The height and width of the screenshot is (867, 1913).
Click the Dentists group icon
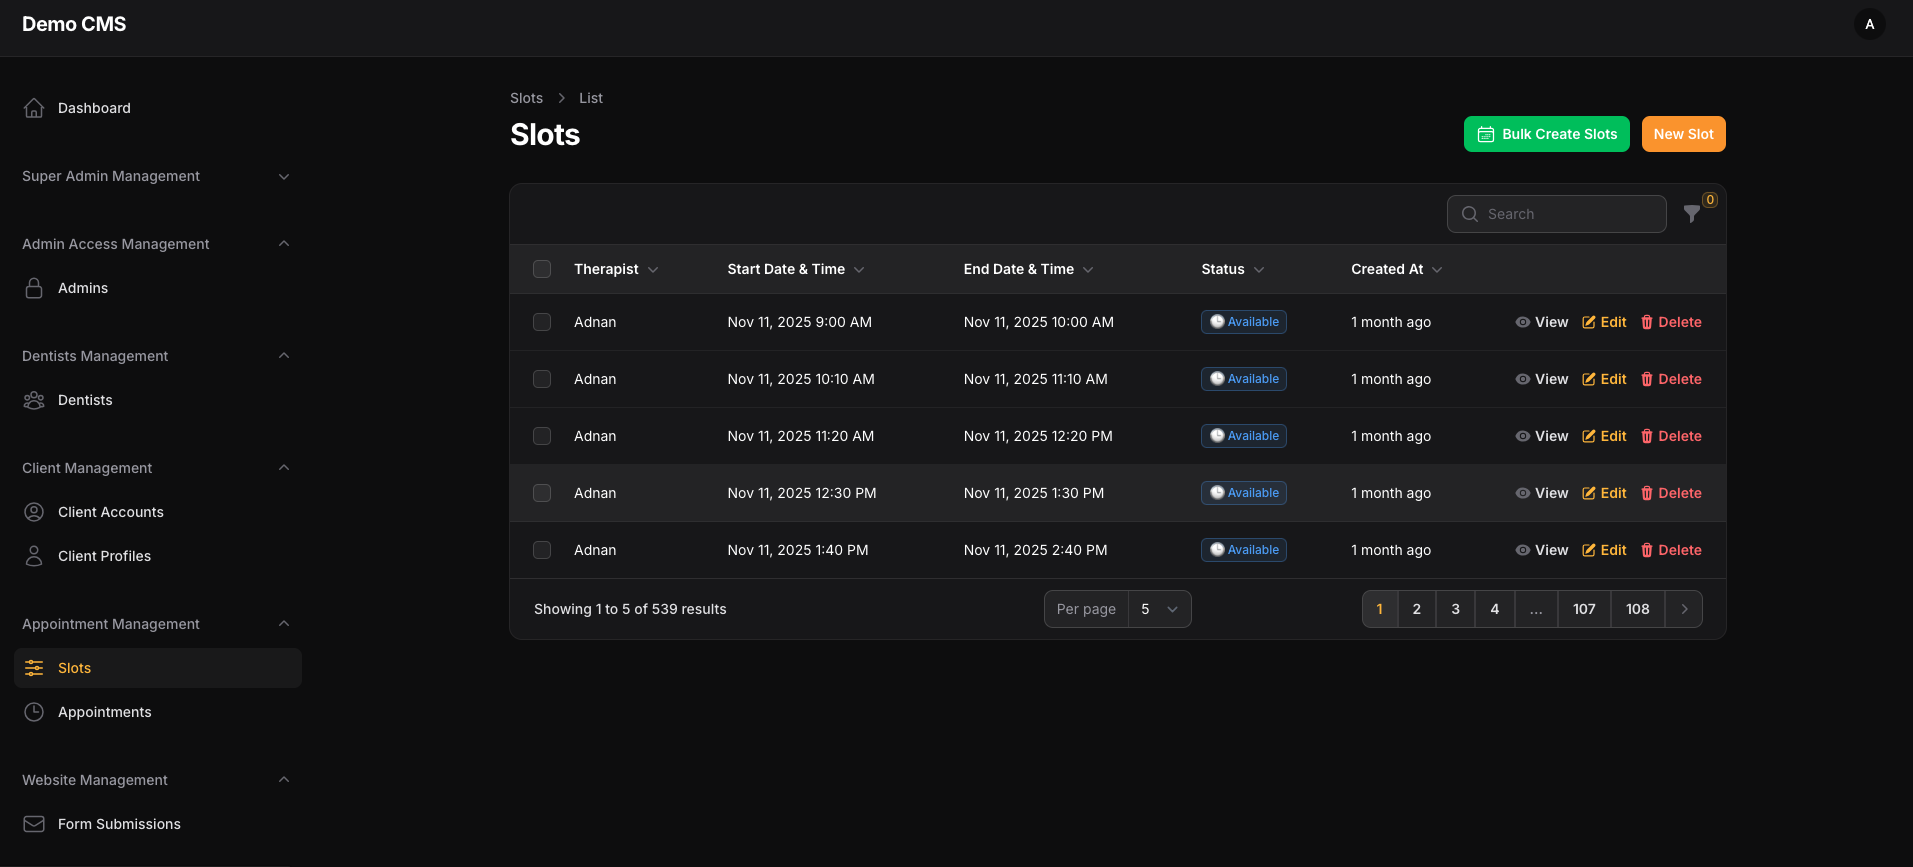click(34, 400)
